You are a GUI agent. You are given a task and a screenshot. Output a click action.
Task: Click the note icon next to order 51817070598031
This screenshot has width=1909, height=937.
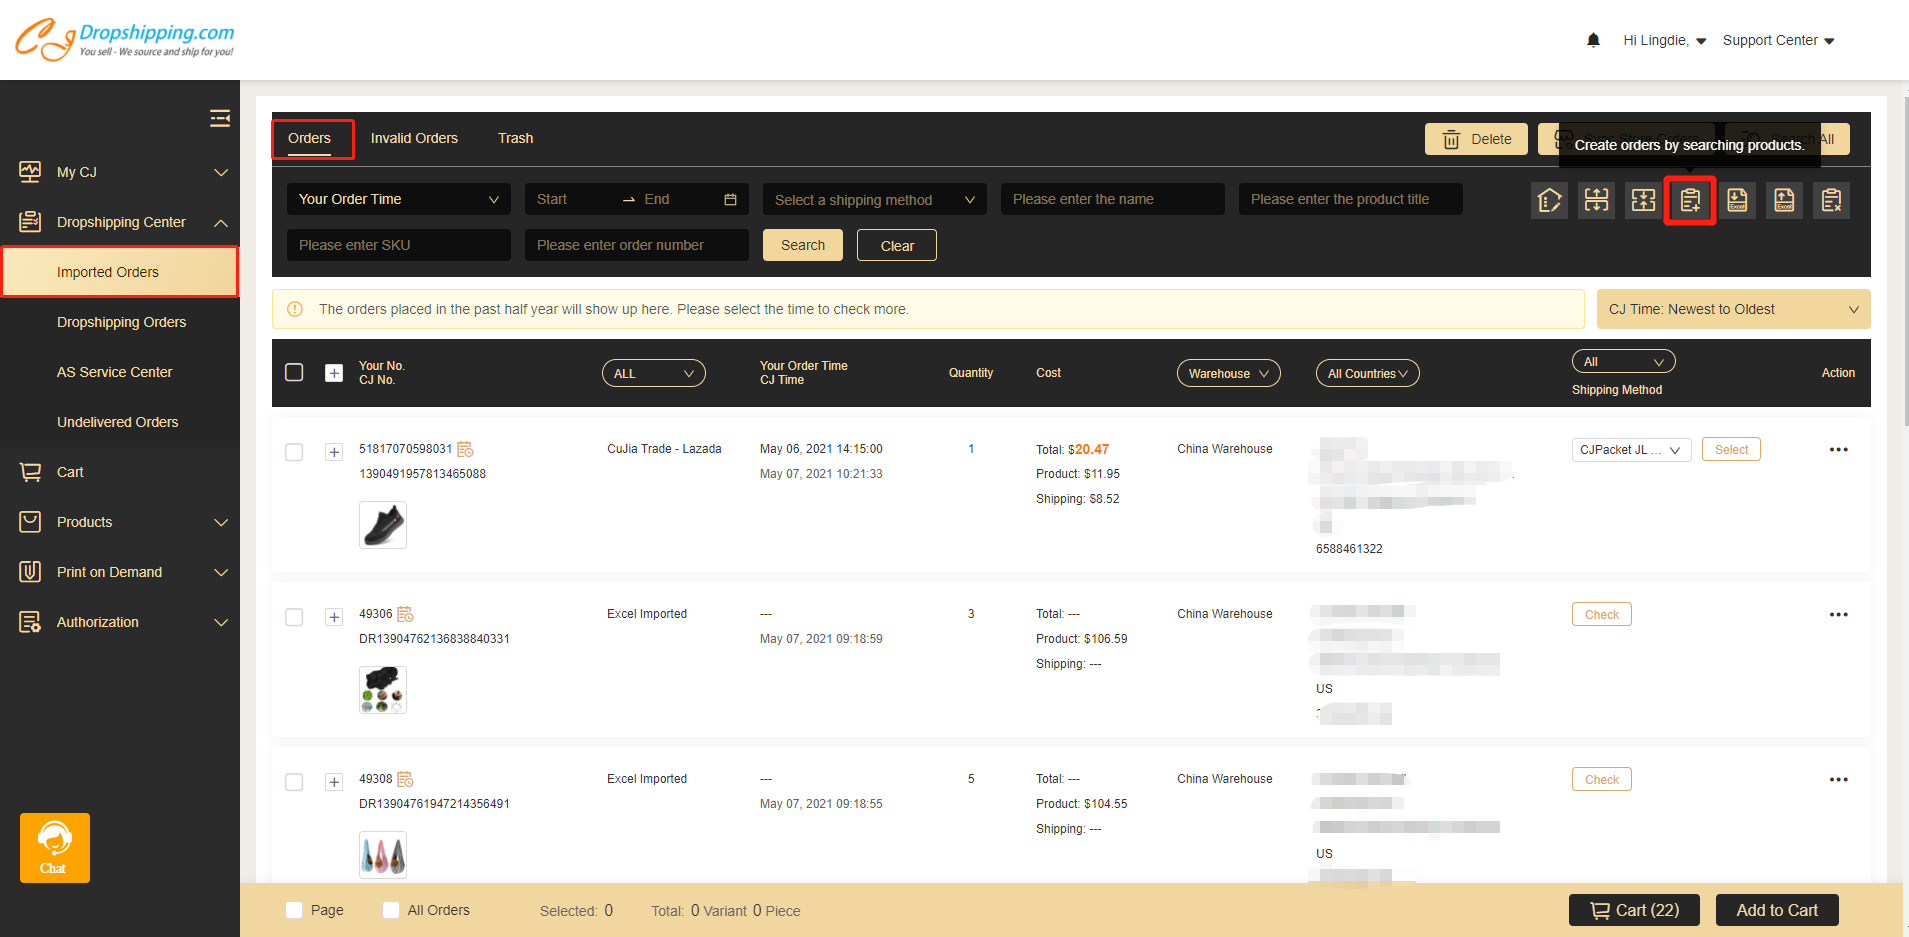click(x=465, y=449)
